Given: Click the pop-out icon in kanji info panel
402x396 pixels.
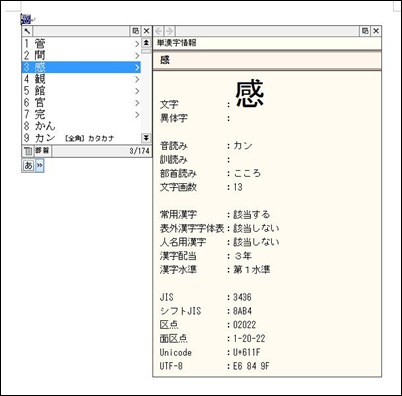Looking at the screenshot, I should 365,31.
